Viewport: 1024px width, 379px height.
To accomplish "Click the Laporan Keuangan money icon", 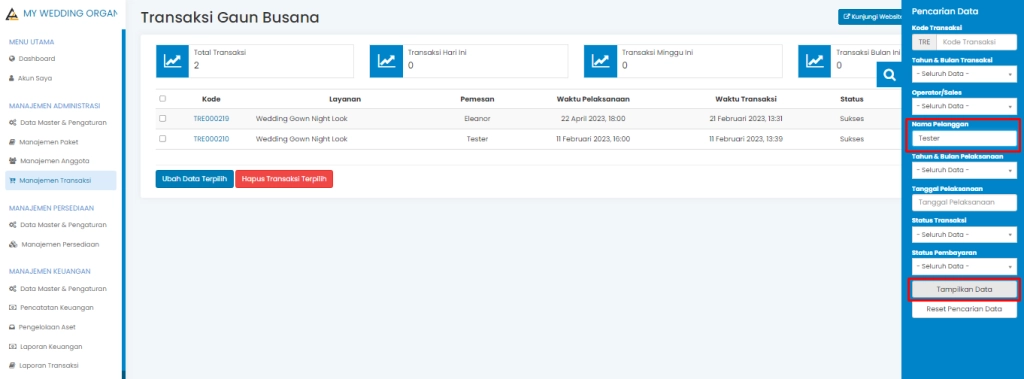I will pyautogui.click(x=12, y=346).
